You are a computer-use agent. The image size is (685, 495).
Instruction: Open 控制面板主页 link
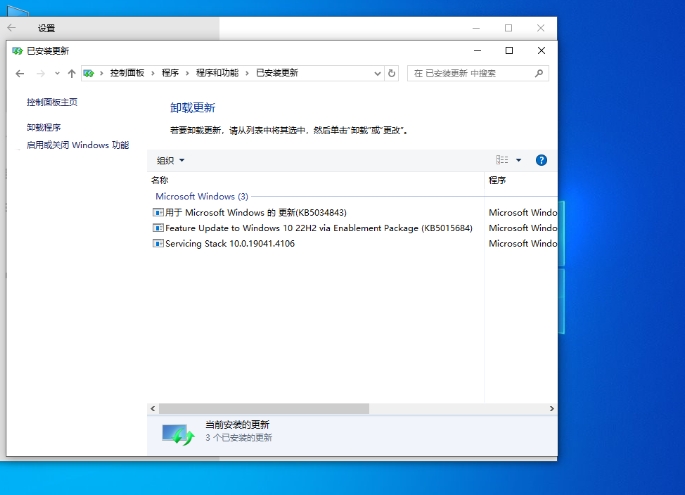(52, 102)
